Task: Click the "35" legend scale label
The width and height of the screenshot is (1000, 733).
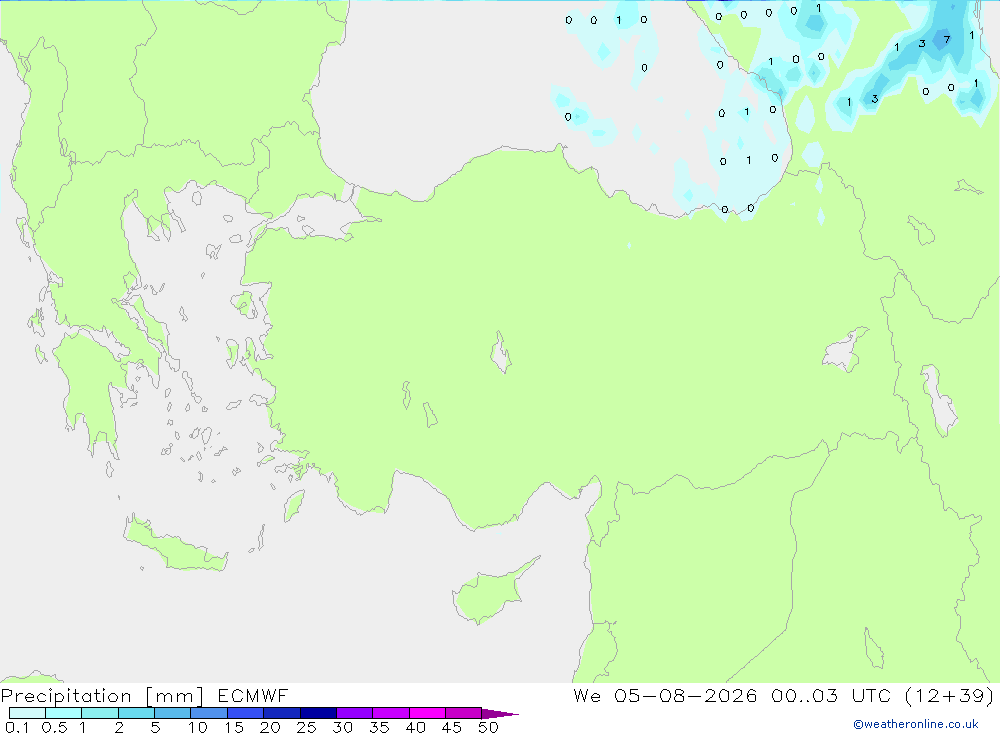Action: (x=379, y=727)
